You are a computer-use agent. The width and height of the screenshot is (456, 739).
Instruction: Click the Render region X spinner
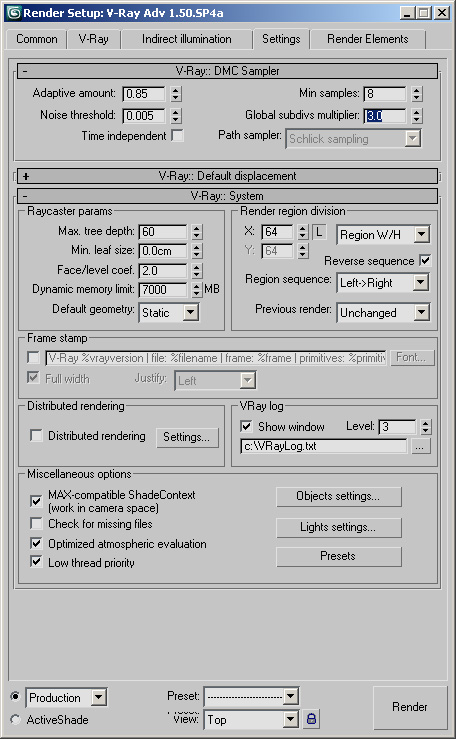(x=303, y=231)
